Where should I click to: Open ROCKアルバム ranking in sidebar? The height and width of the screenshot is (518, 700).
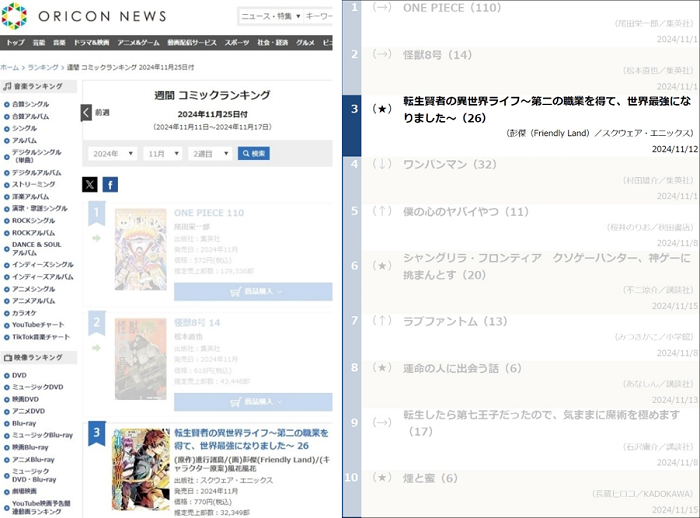coord(33,233)
